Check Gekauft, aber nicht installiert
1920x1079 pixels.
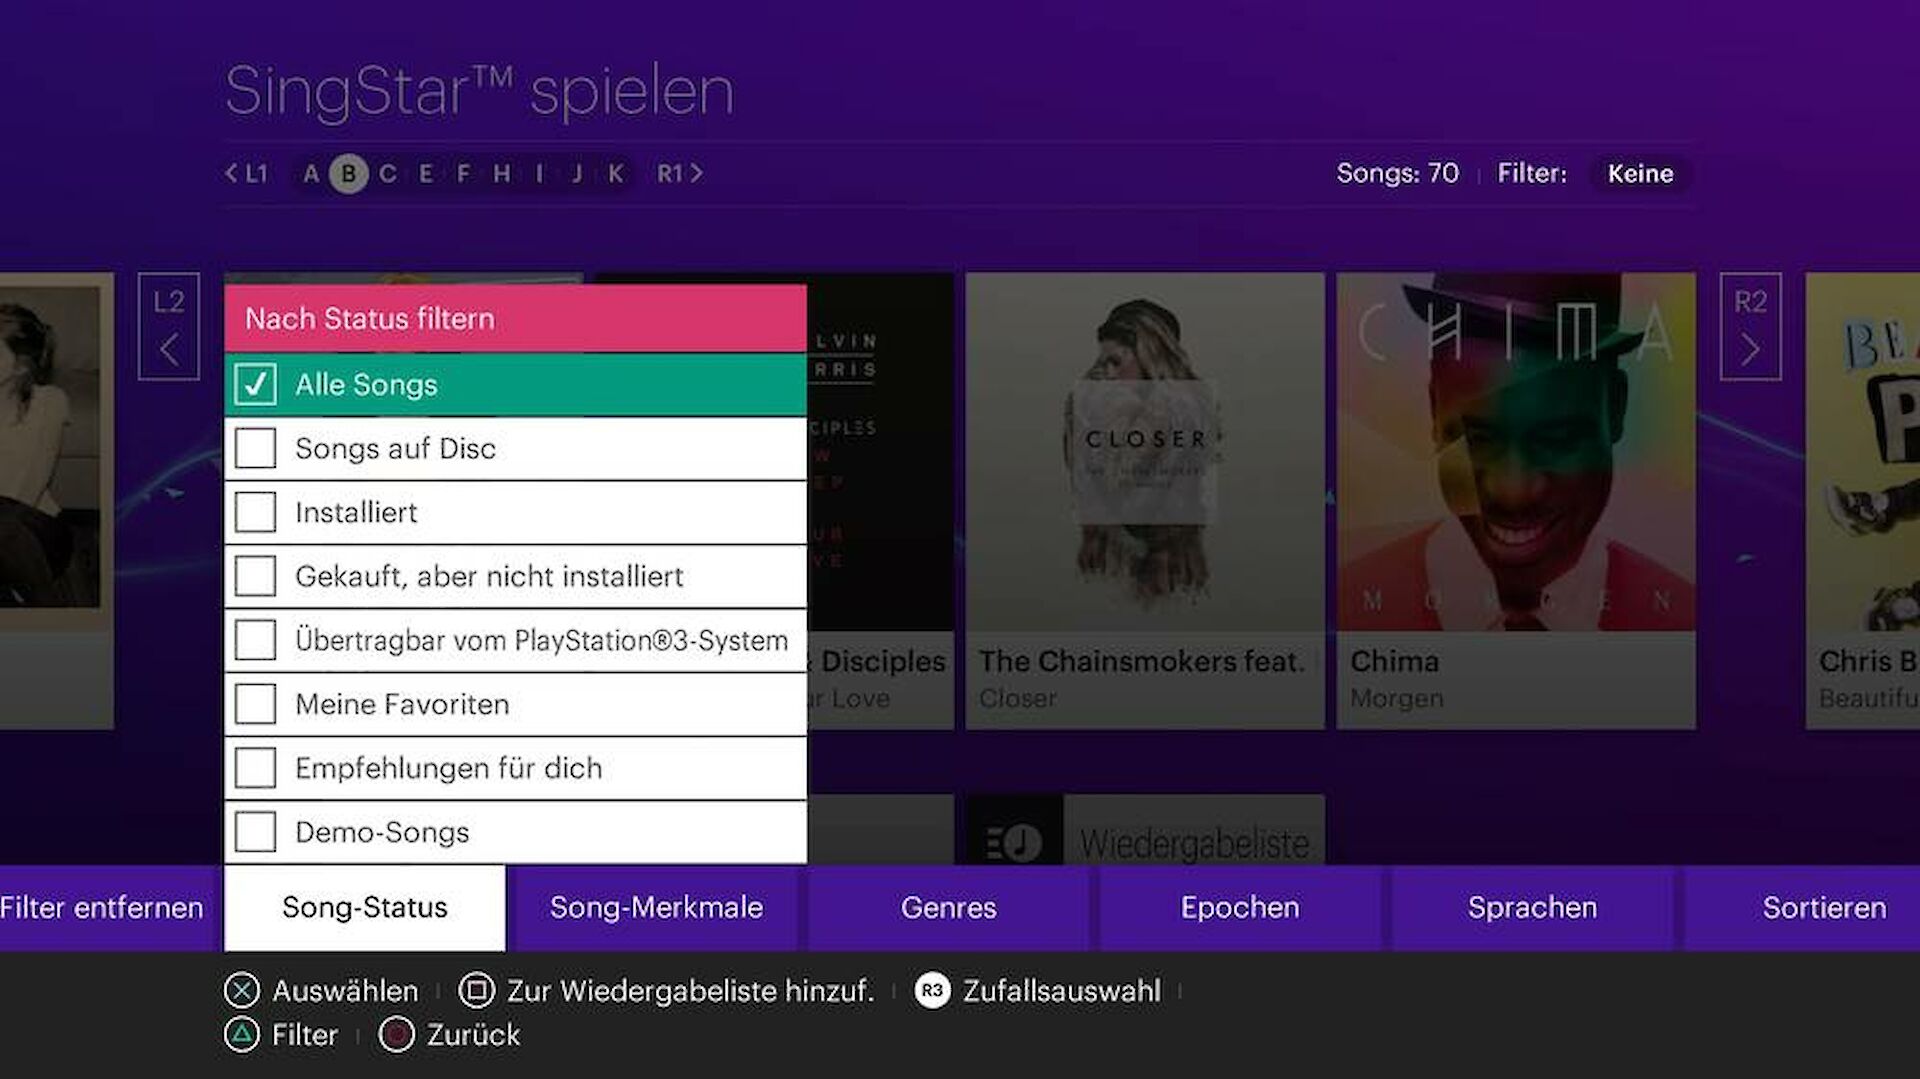[x=256, y=576]
